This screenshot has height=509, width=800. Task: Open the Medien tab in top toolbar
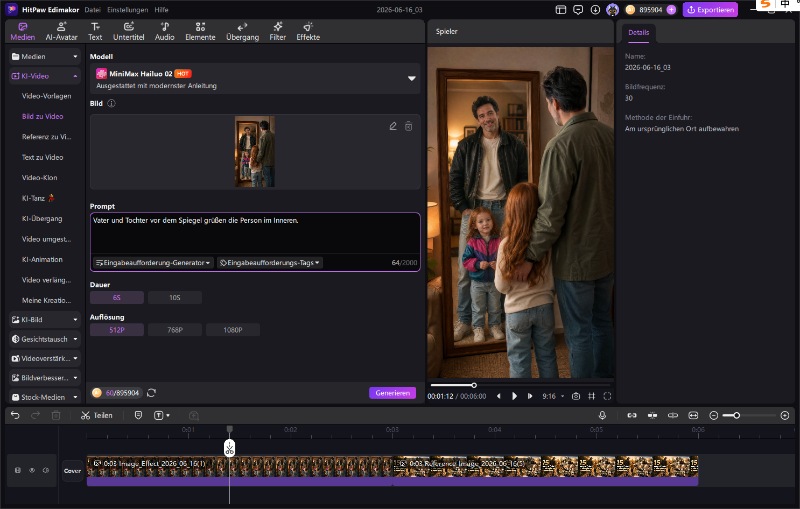22,32
